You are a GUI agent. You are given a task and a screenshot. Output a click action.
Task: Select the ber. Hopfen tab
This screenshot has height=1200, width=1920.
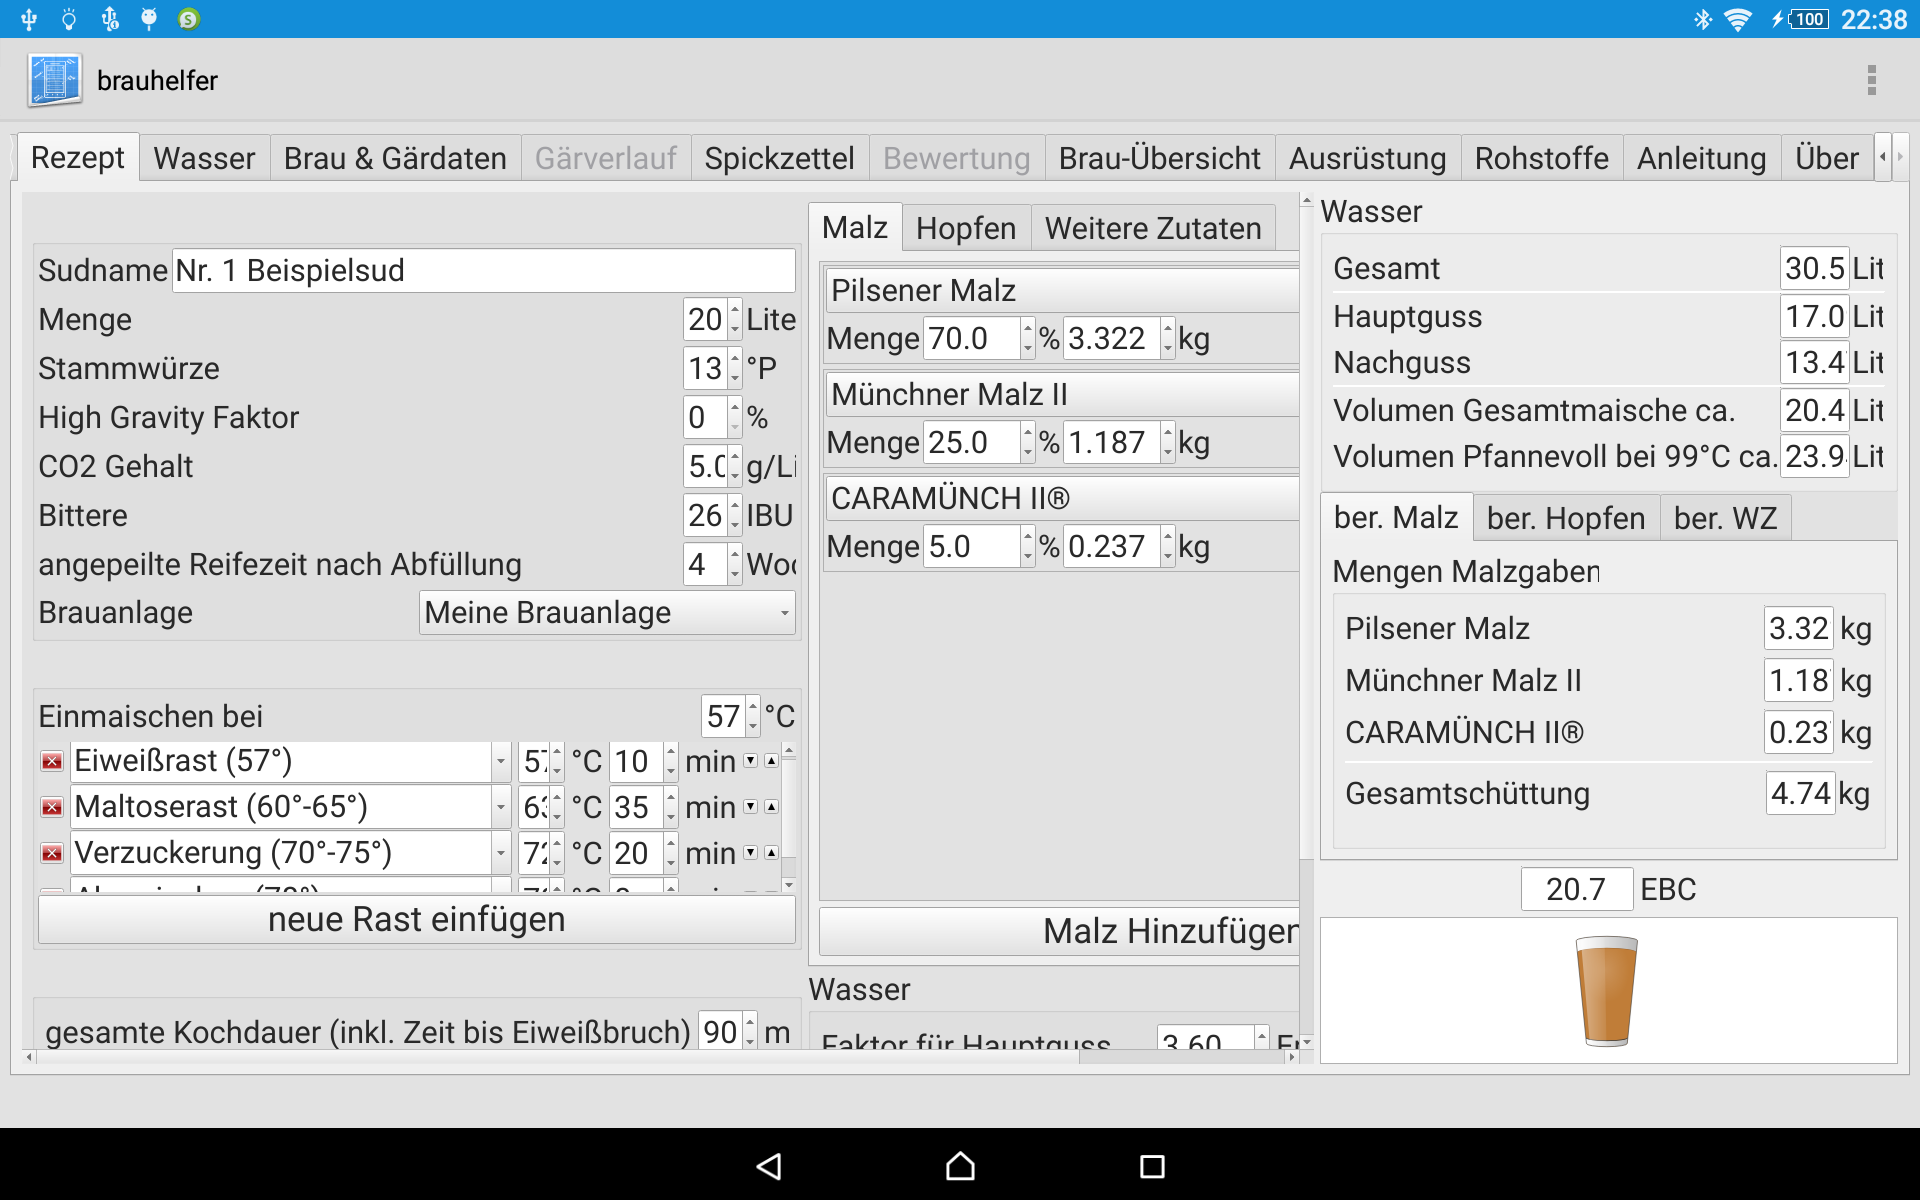[x=1565, y=519]
